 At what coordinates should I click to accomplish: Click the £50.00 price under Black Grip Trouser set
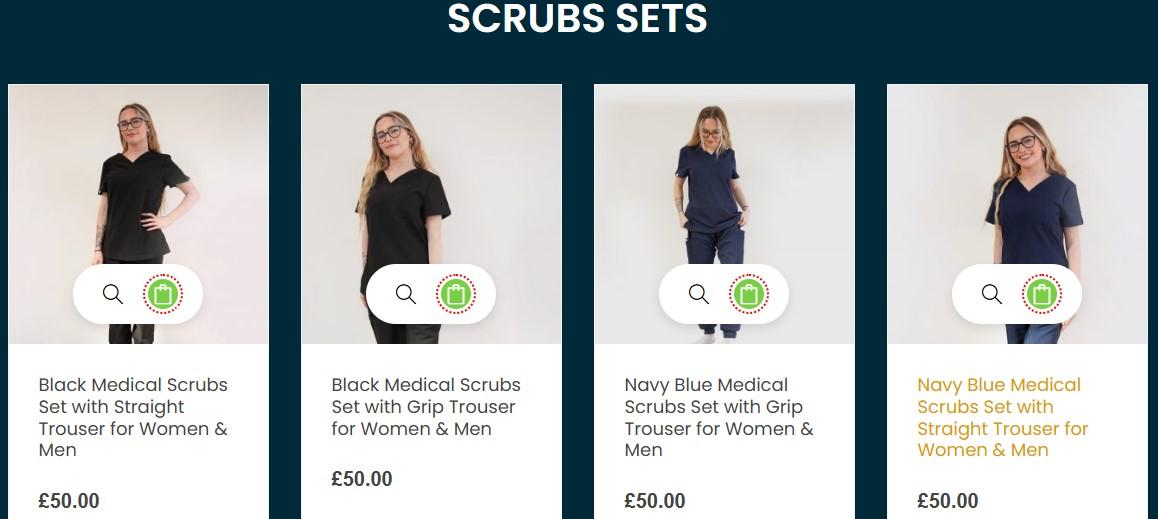[362, 478]
